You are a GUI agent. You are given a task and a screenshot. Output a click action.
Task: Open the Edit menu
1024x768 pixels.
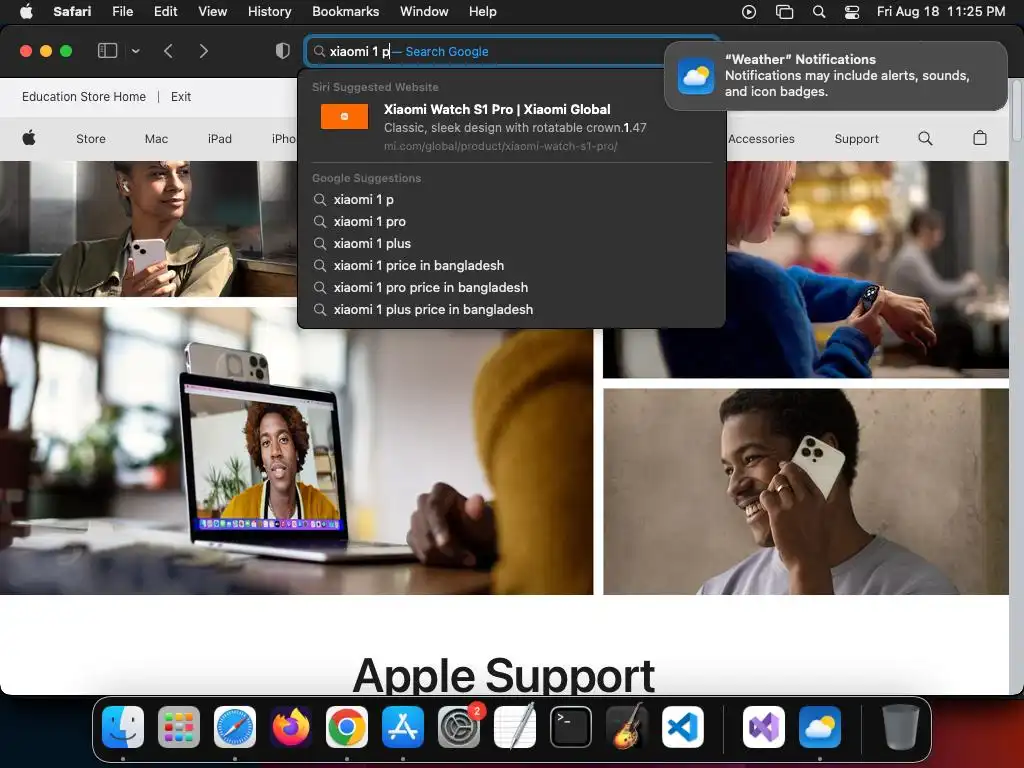pos(165,11)
